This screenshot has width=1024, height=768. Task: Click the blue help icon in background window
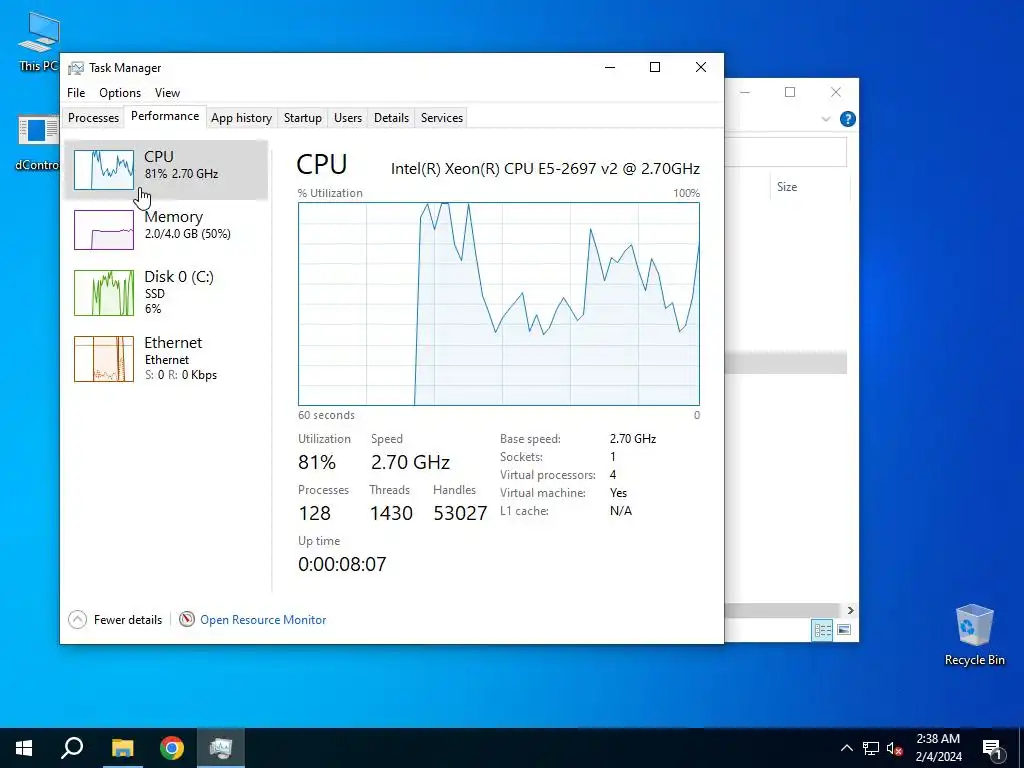tap(848, 119)
